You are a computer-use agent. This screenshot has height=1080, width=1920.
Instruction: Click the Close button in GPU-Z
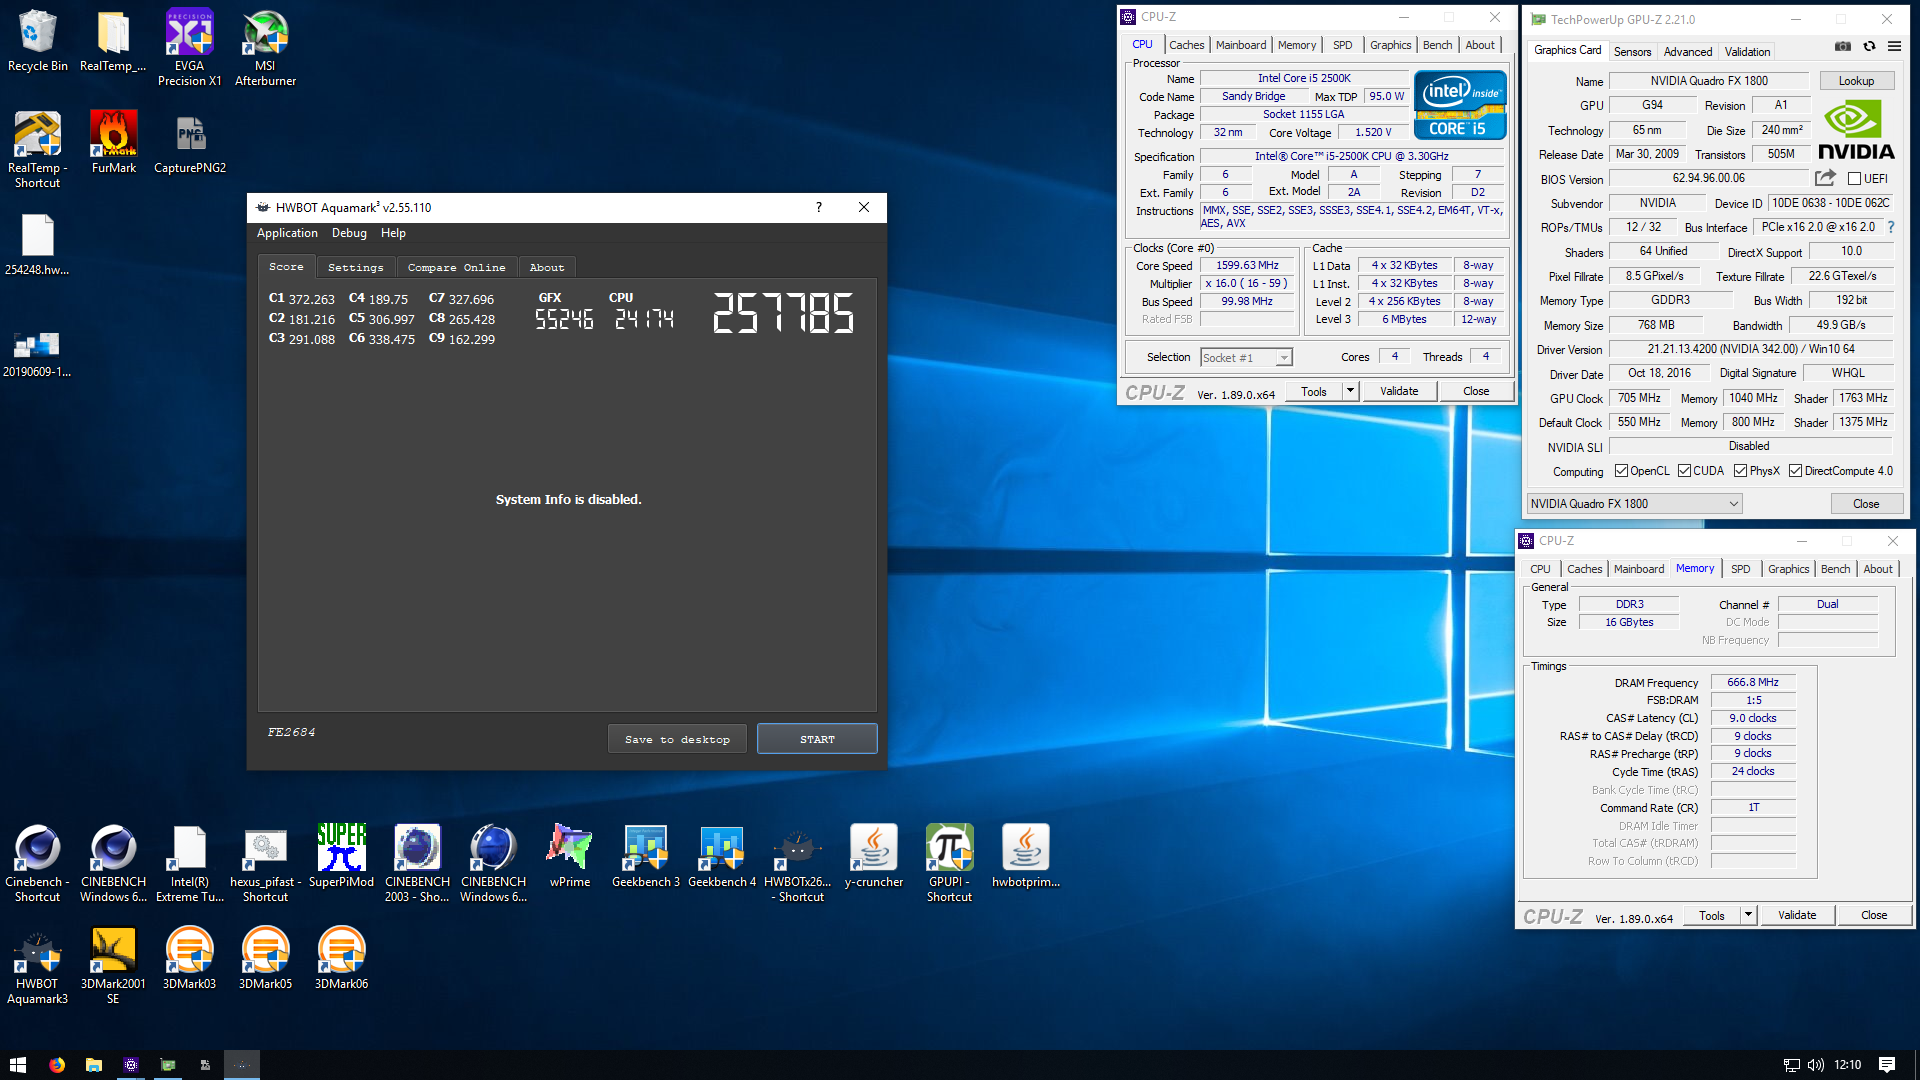(x=1866, y=504)
